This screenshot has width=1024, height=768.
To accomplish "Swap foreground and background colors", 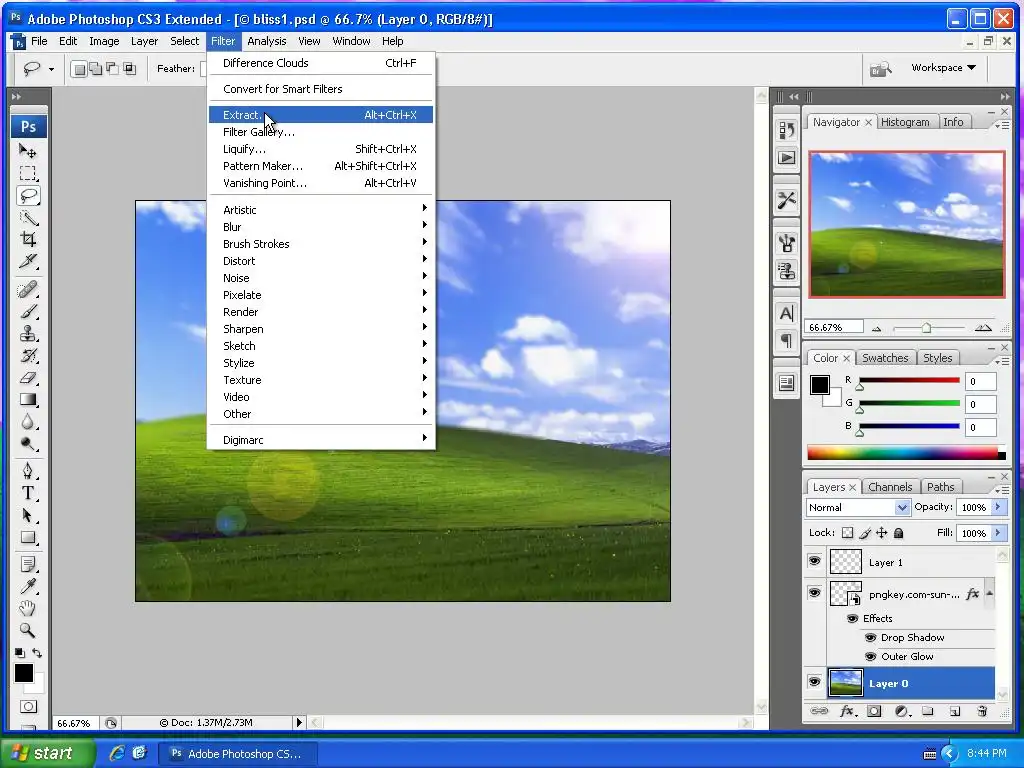I will (x=37, y=653).
